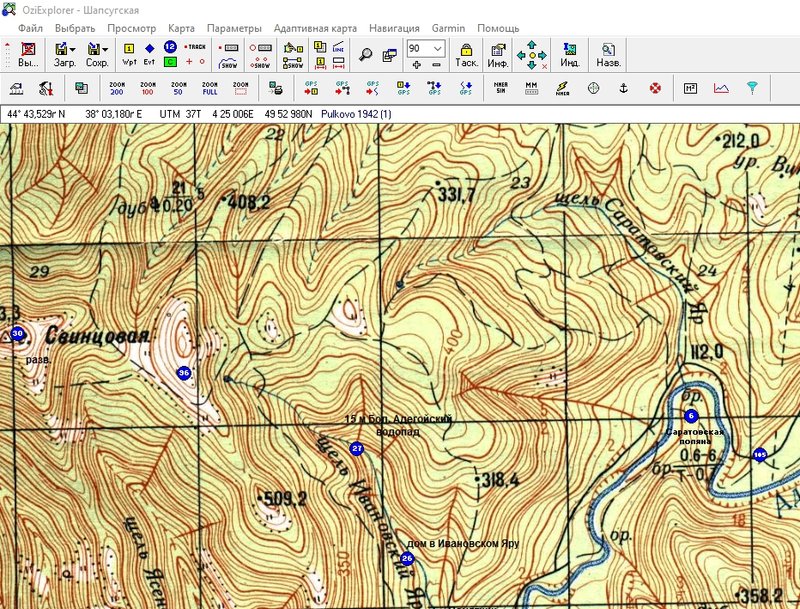Click the print map icon

pos(276,88)
